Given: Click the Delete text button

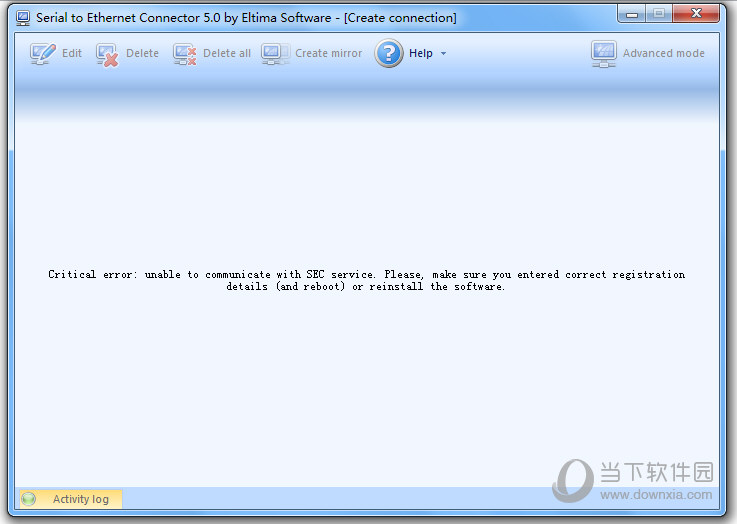Looking at the screenshot, I should coord(142,54).
